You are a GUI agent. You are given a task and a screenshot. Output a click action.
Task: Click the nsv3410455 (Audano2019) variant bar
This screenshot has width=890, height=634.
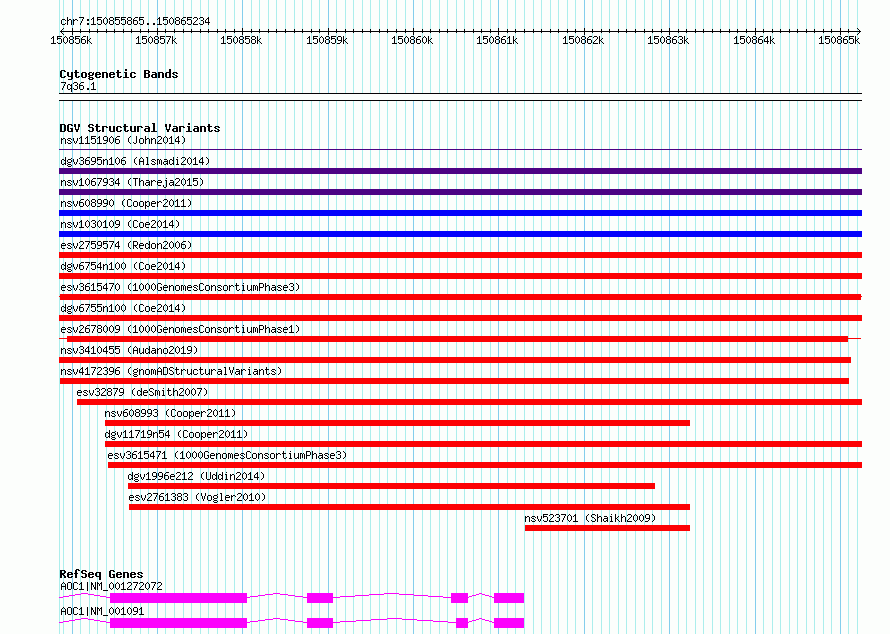(455, 360)
